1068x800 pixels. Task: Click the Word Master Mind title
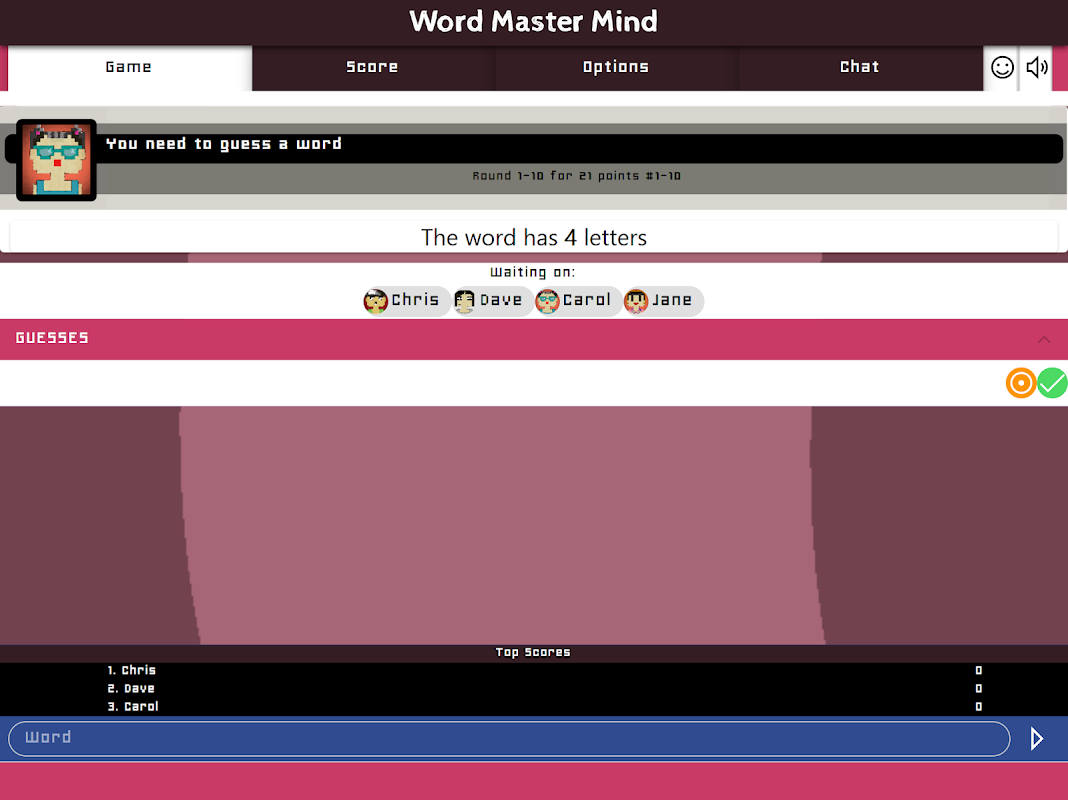click(533, 22)
